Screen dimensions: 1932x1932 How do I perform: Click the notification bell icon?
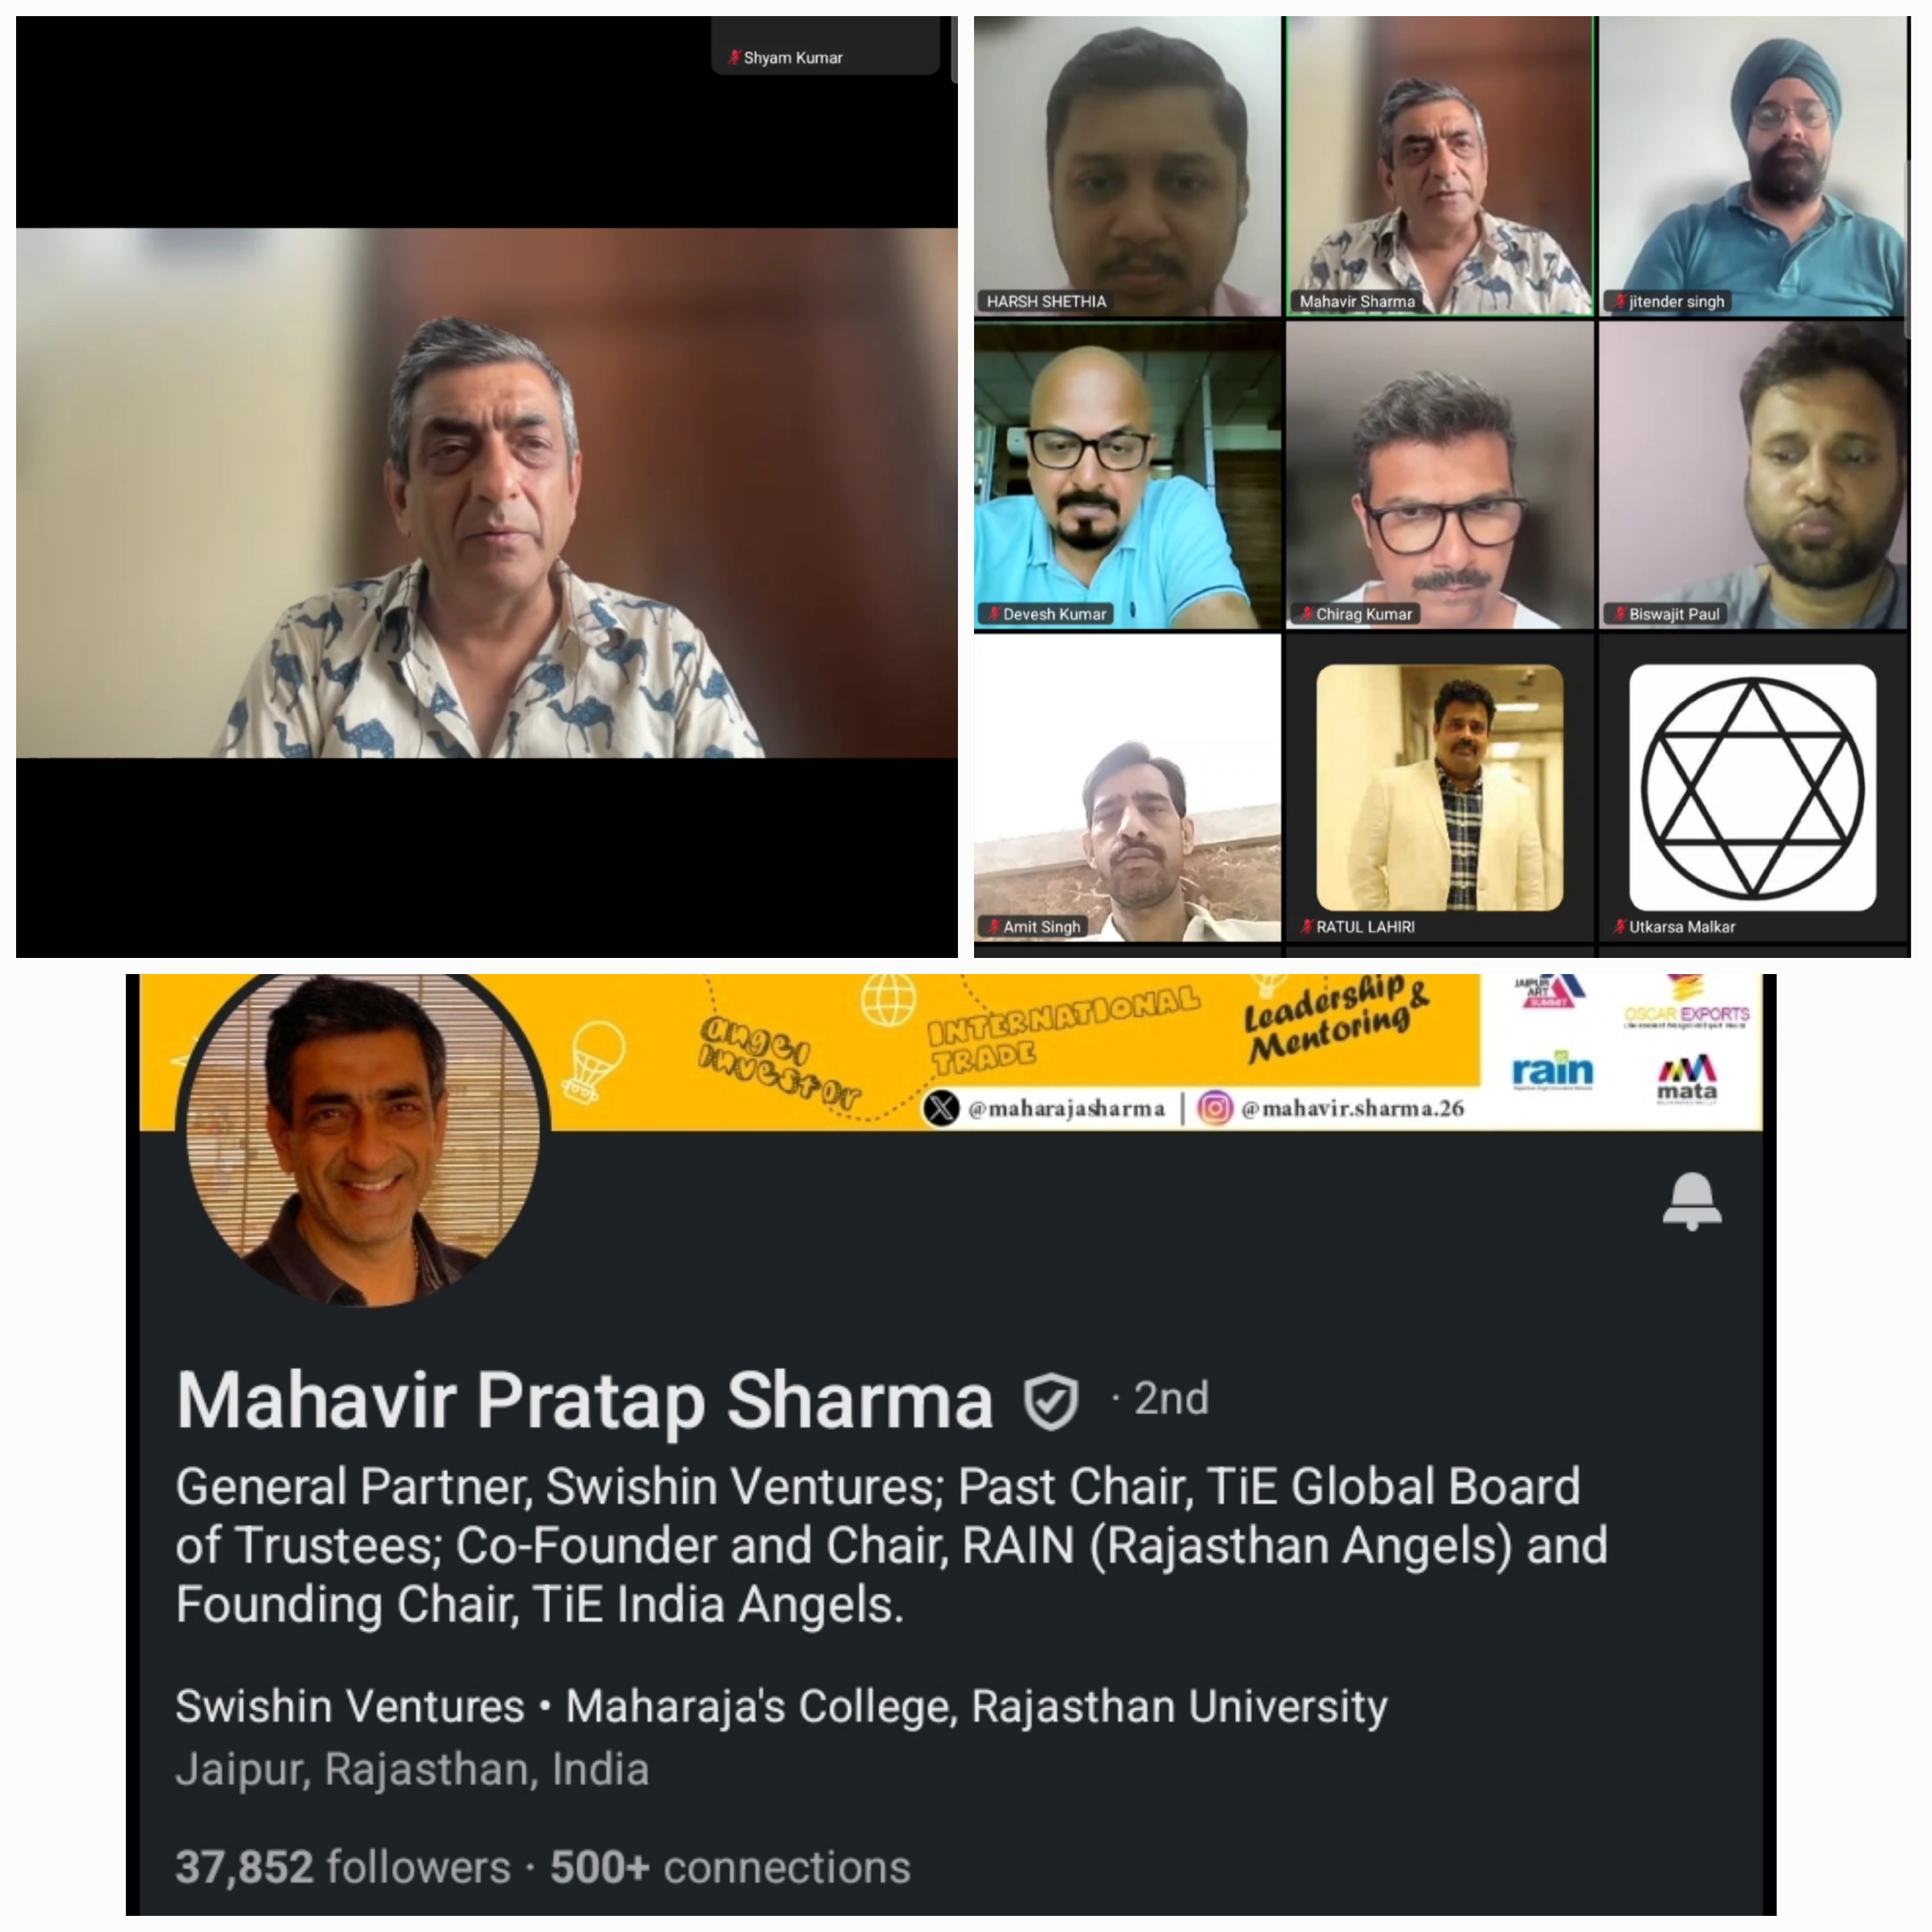[x=1692, y=1201]
